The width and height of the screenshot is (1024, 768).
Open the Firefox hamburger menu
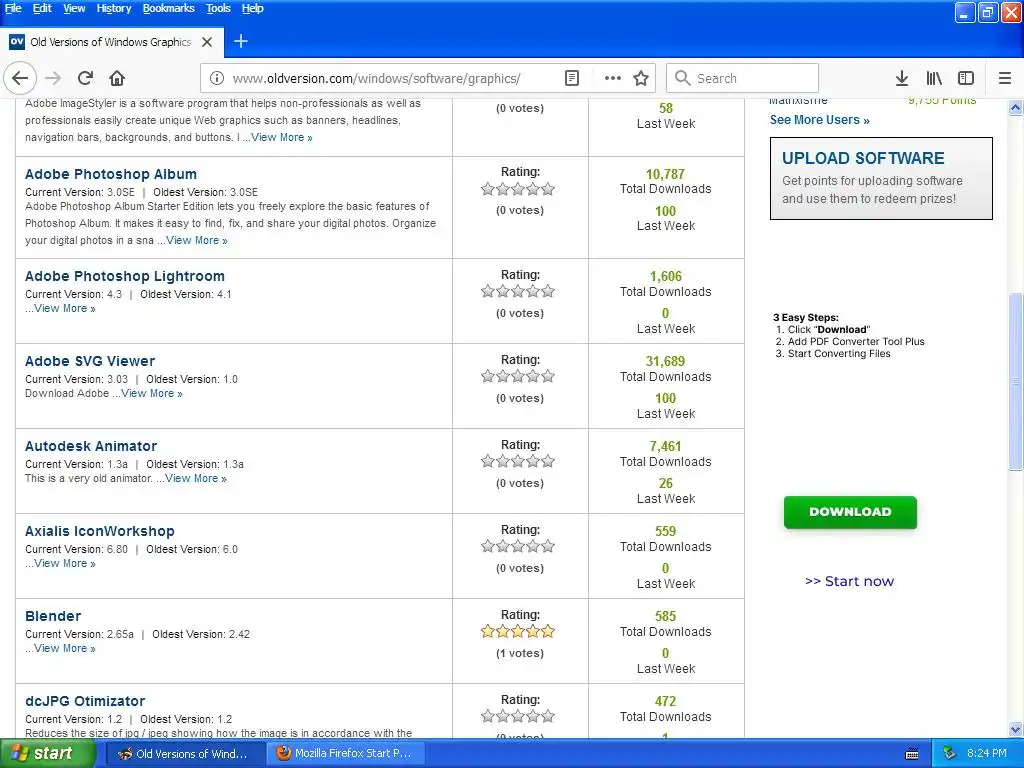tap(1004, 78)
